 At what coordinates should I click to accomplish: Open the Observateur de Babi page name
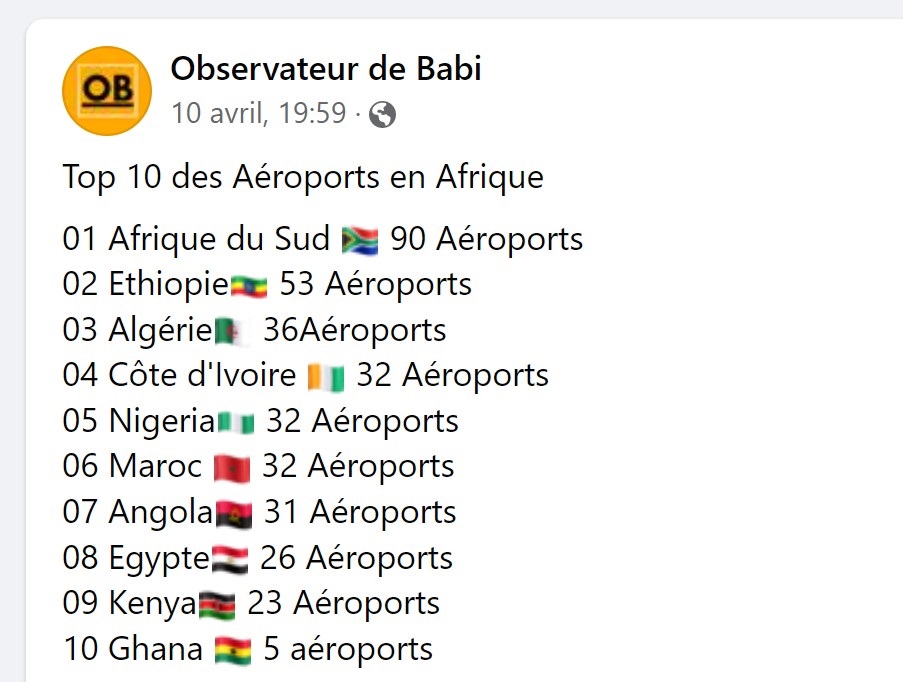point(326,69)
